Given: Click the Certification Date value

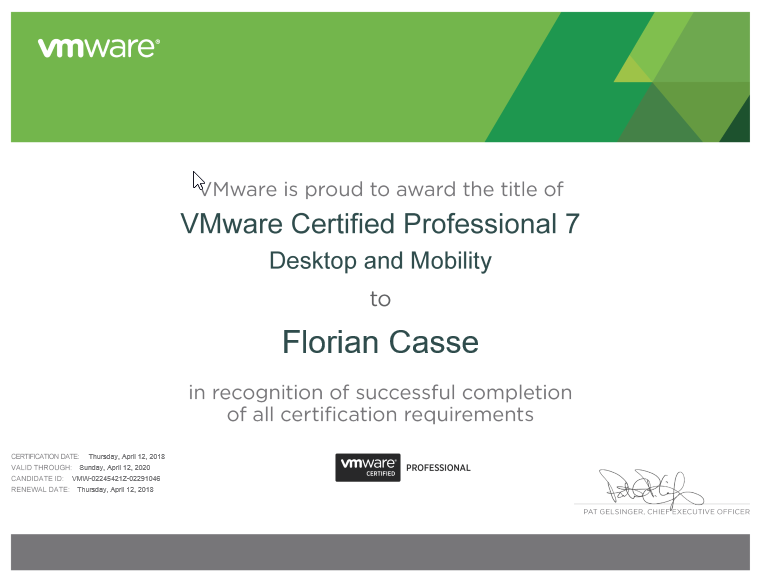Looking at the screenshot, I should (126, 456).
